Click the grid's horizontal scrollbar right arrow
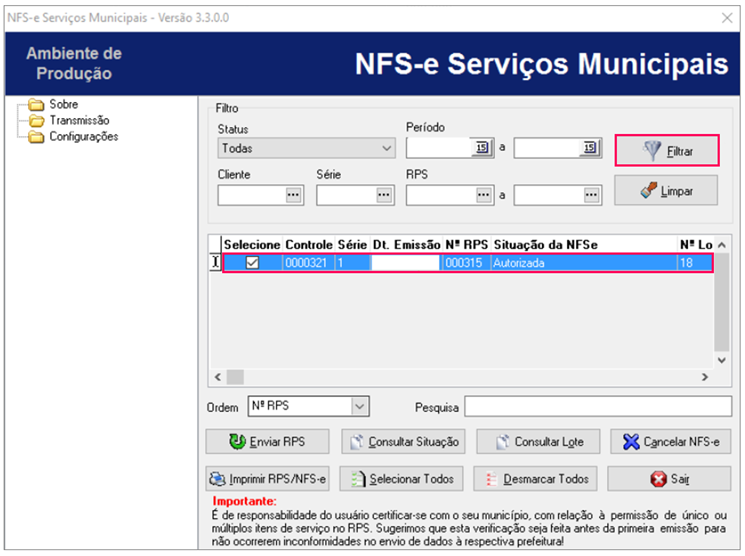This screenshot has height=556, width=745. pyautogui.click(x=704, y=377)
